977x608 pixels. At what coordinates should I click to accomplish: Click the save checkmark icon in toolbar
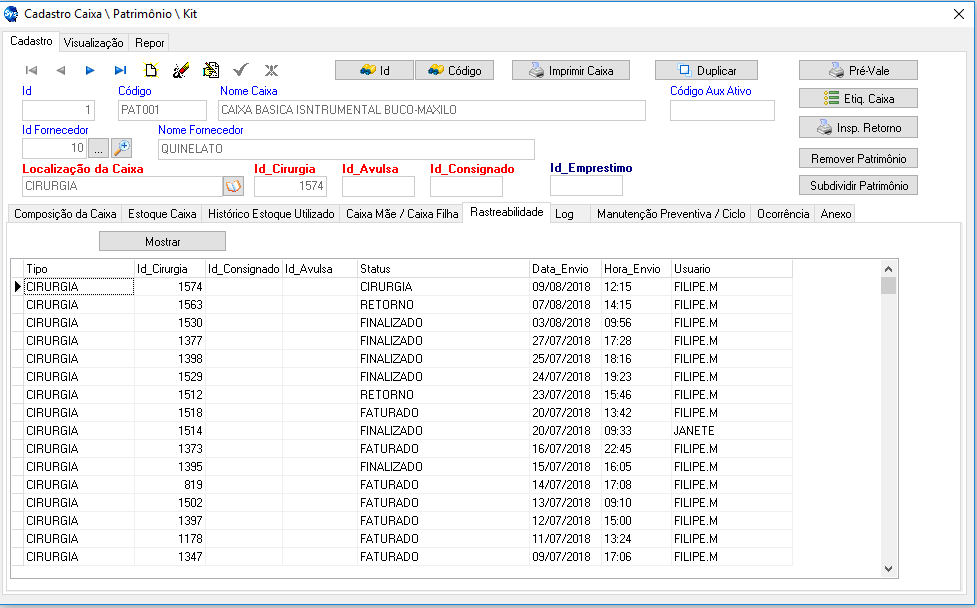tap(240, 71)
